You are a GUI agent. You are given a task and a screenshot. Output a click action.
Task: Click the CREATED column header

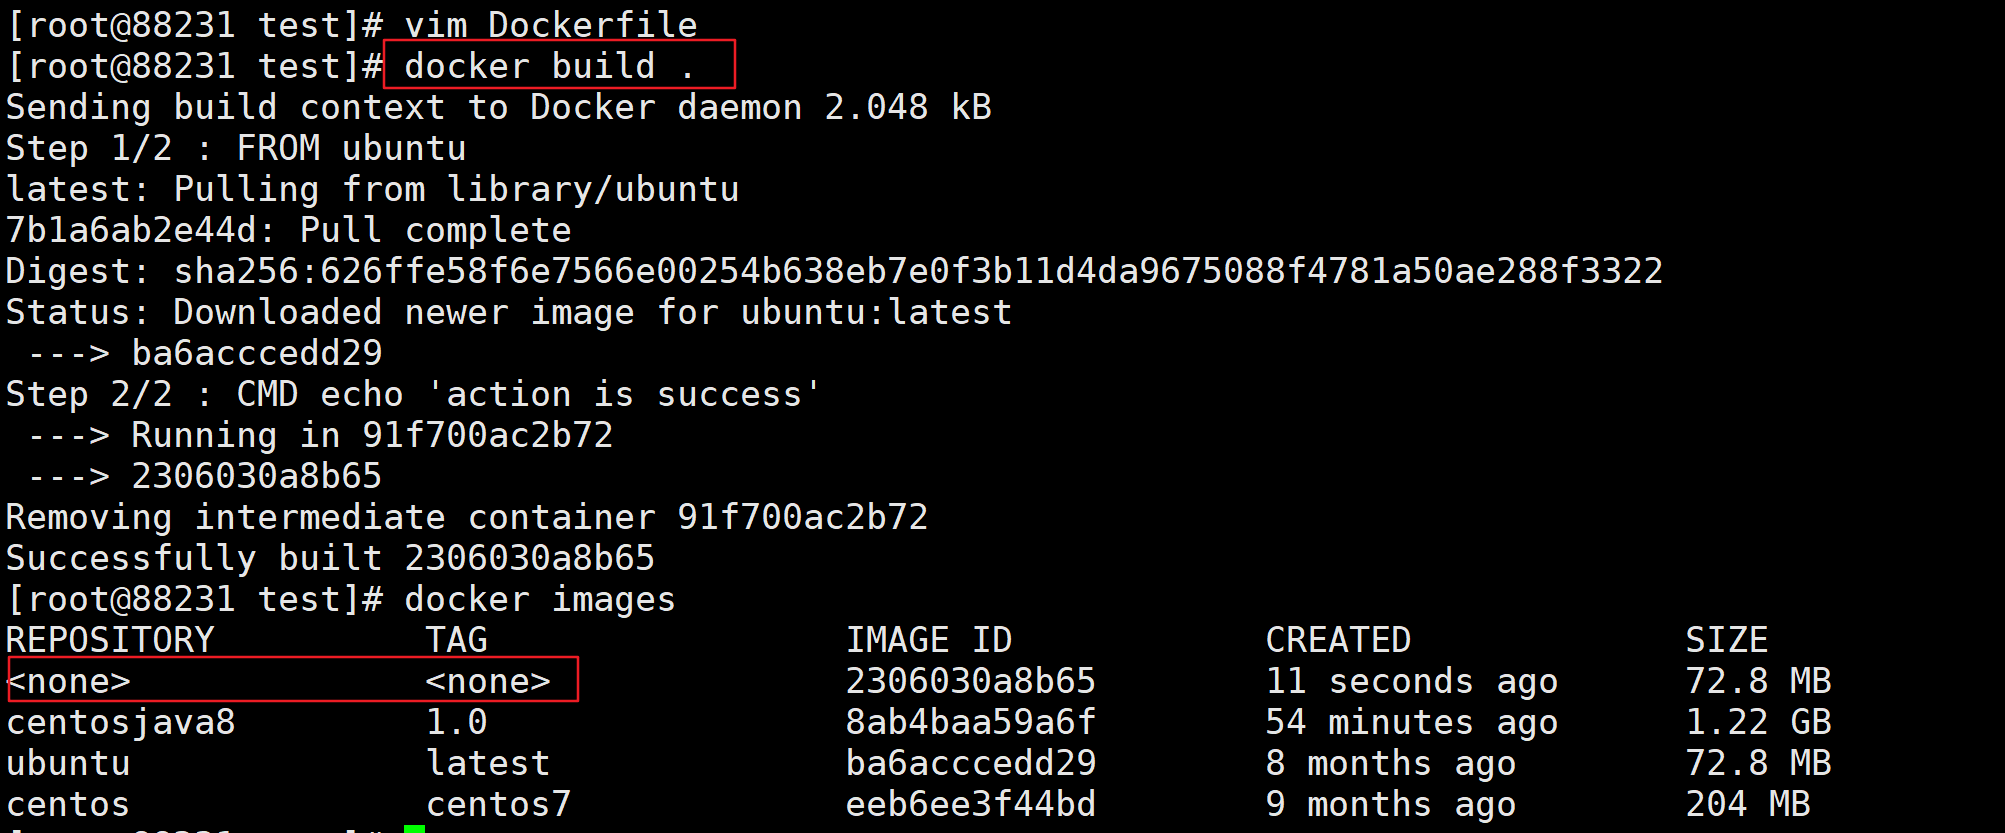pos(1338,640)
